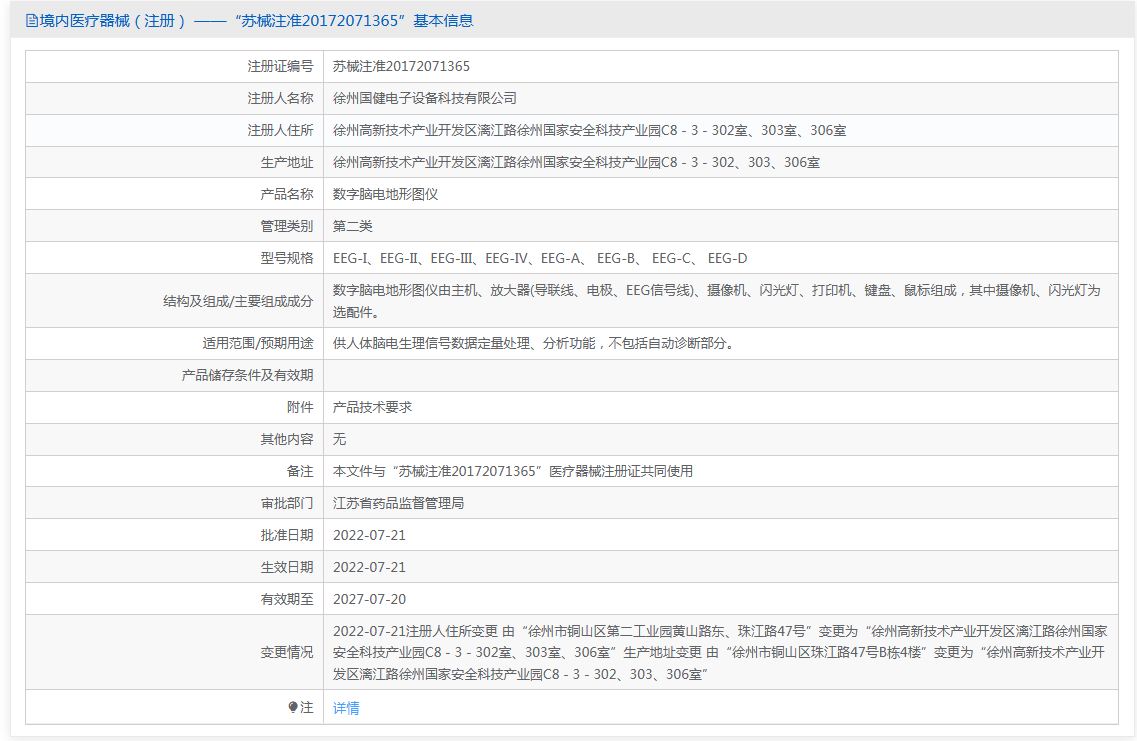
Task: Select the 生效日期 value 2022-07-21
Action: [369, 567]
